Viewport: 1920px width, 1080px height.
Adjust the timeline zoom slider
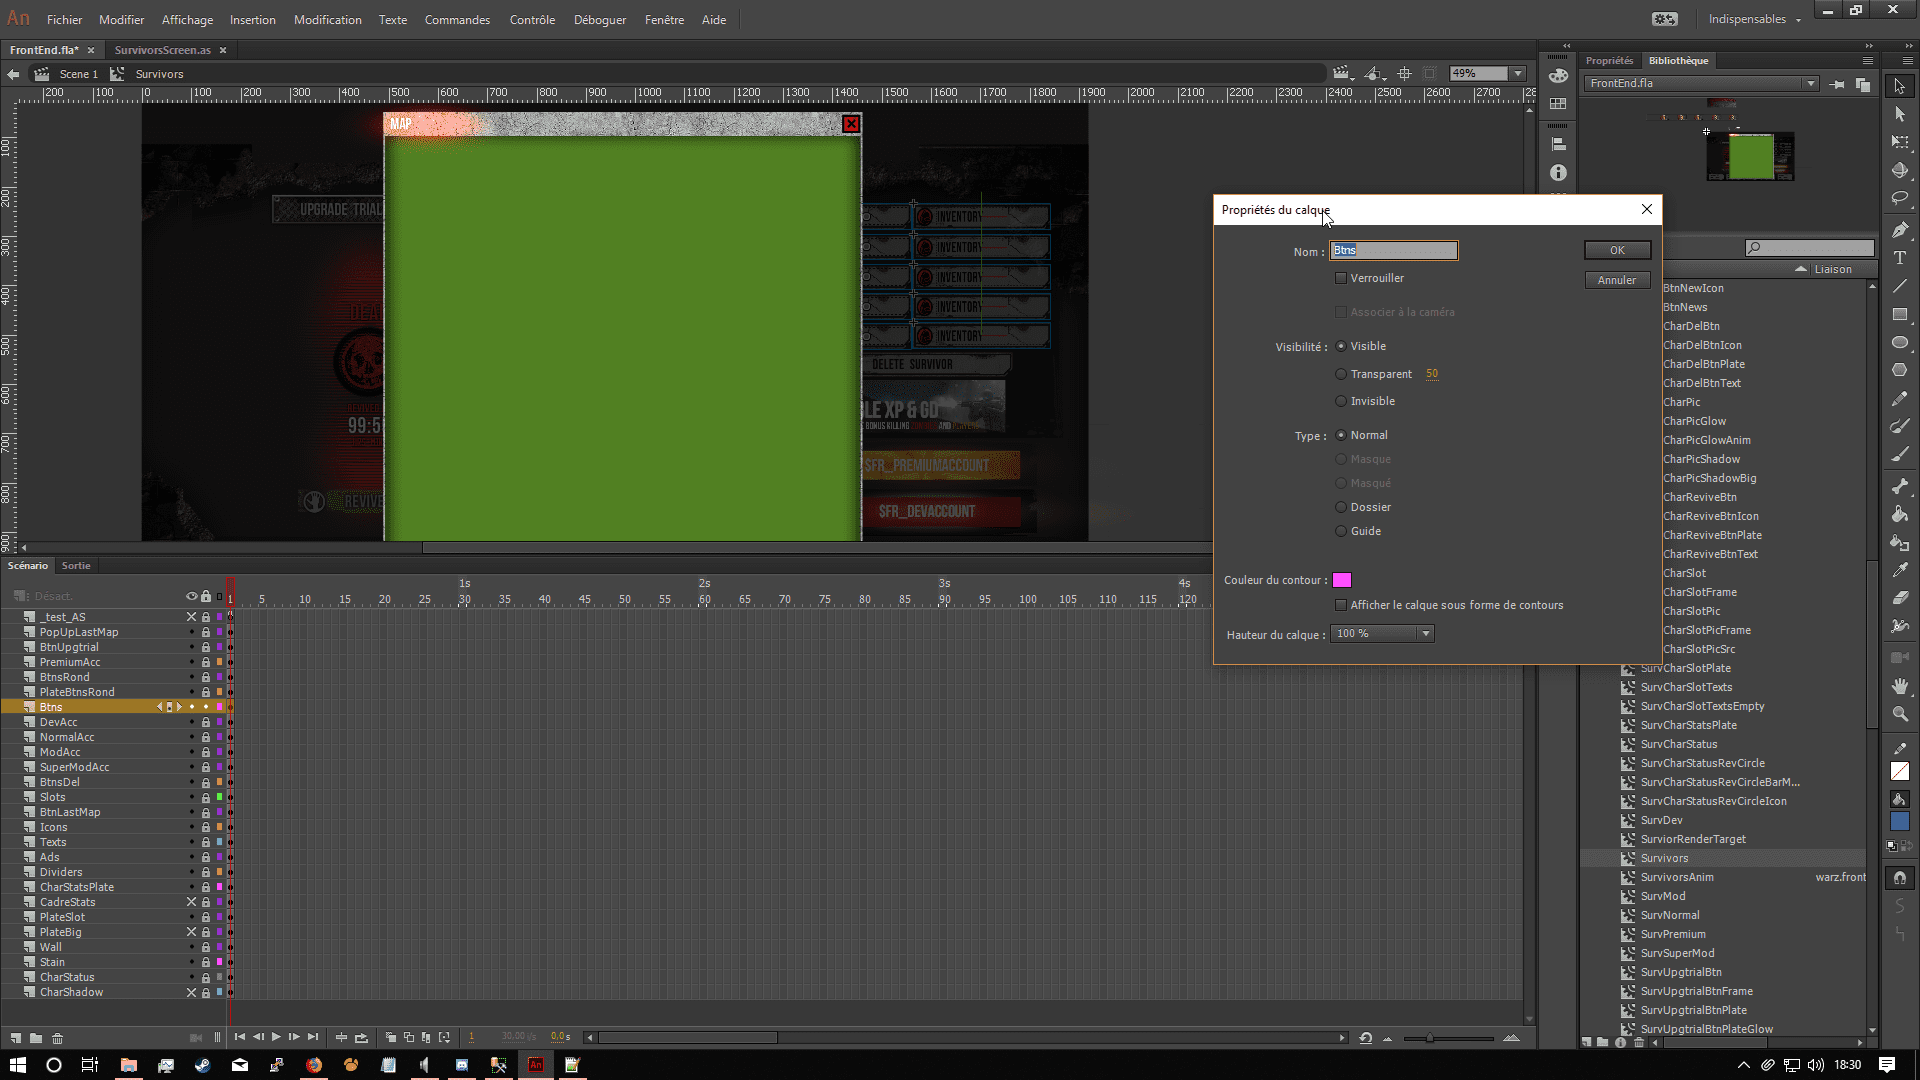[x=1430, y=1038]
